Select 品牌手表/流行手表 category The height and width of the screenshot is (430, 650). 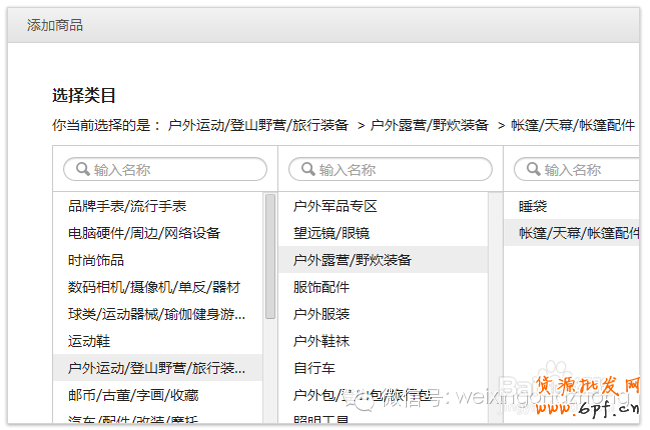[x=127, y=206]
